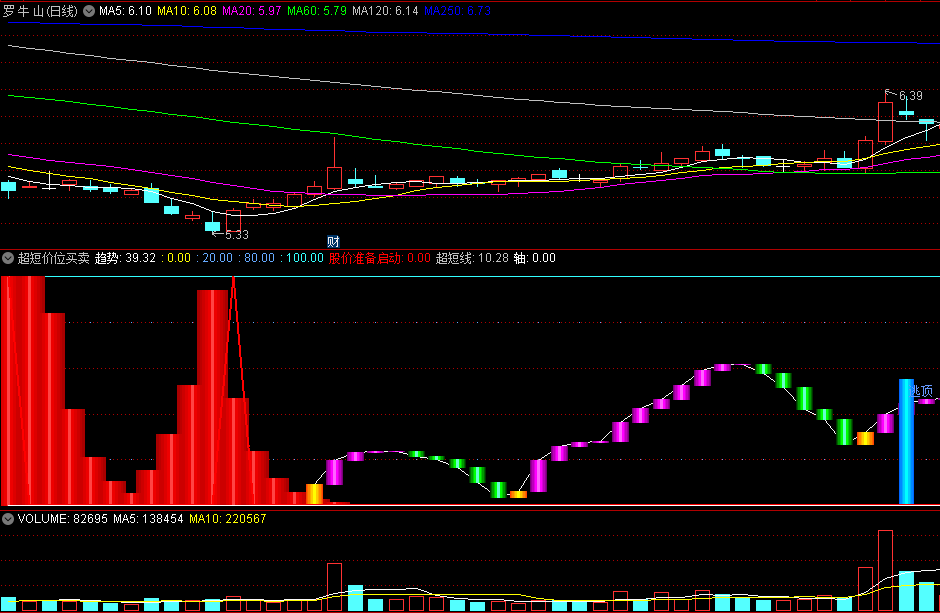Click the 罗牛山(日线) chart title
Image resolution: width=940 pixels, height=613 pixels.
click(40, 11)
